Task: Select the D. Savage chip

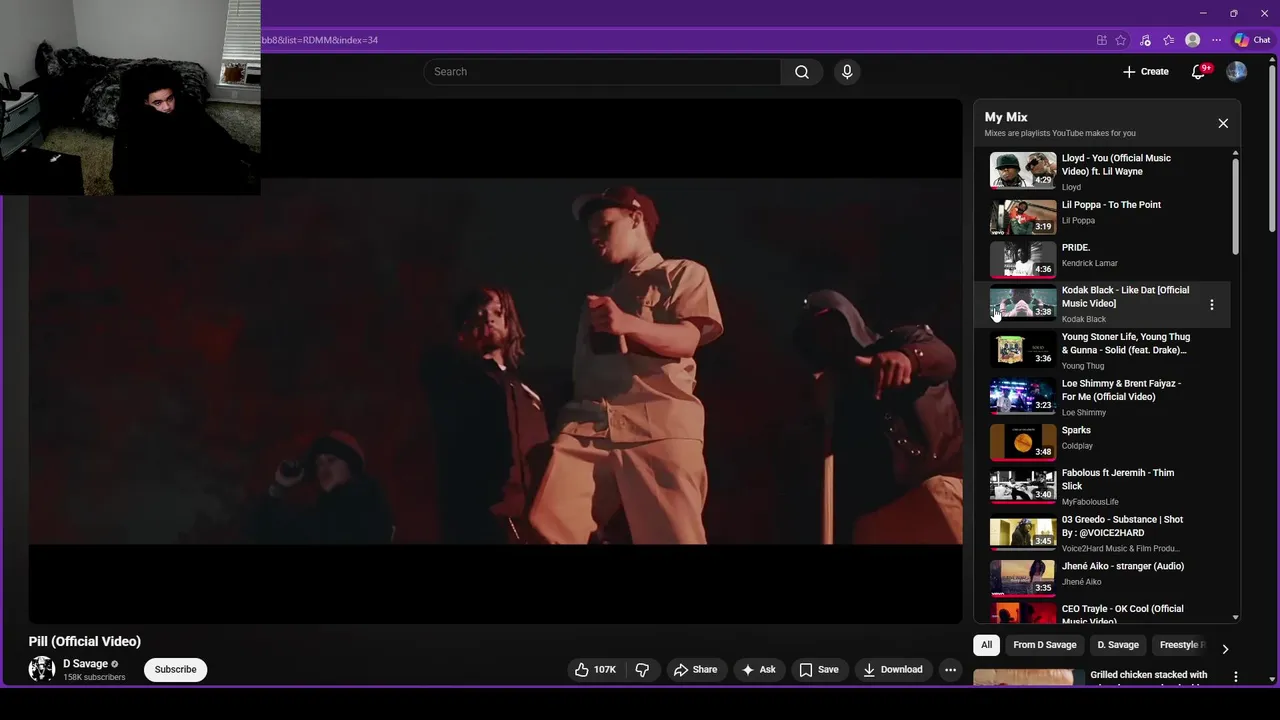Action: [x=1118, y=645]
